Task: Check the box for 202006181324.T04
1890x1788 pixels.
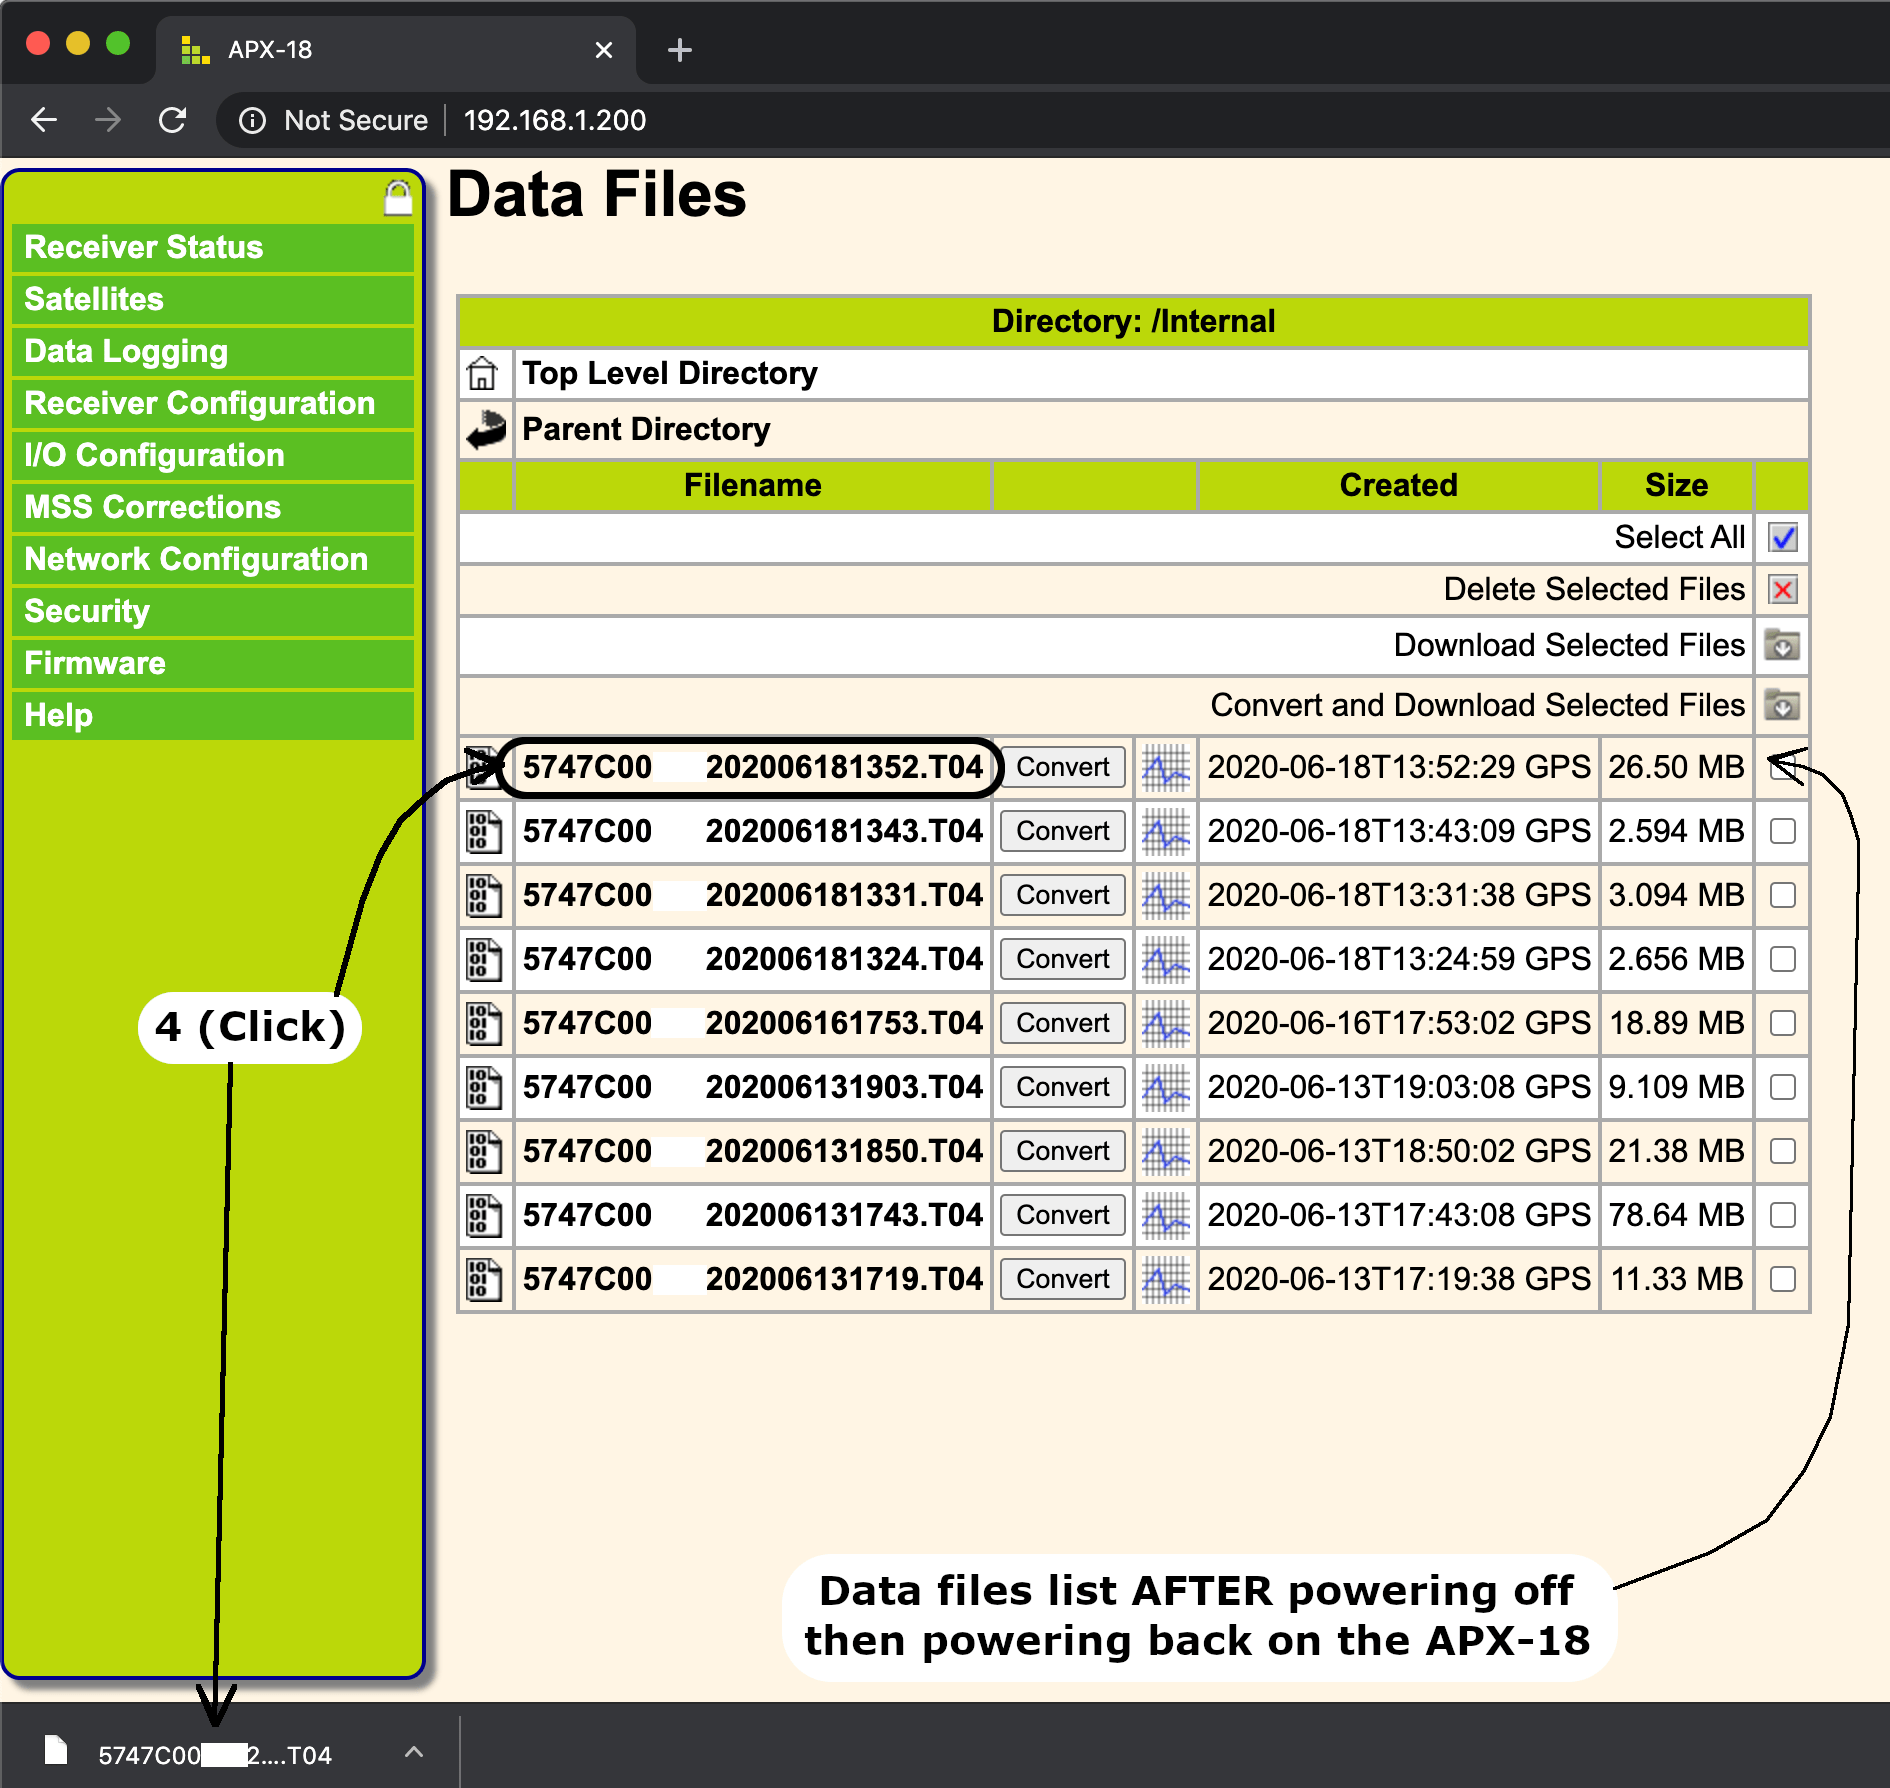Action: click(1783, 960)
